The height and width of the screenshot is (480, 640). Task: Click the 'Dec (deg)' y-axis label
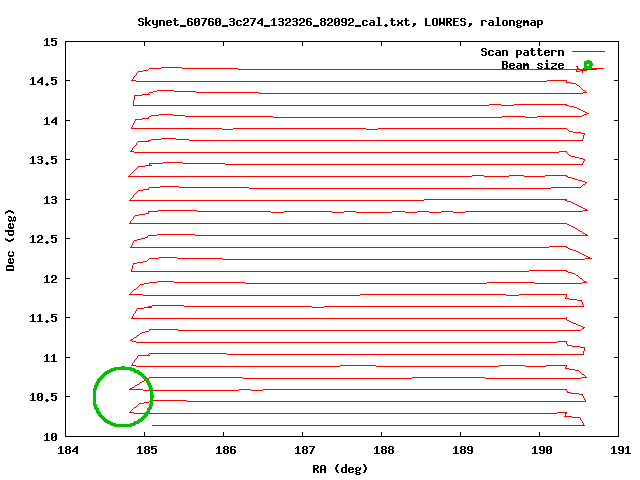coord(10,240)
